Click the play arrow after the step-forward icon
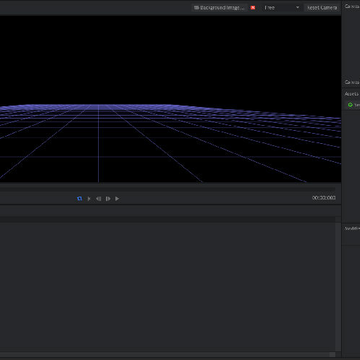 [117, 198]
